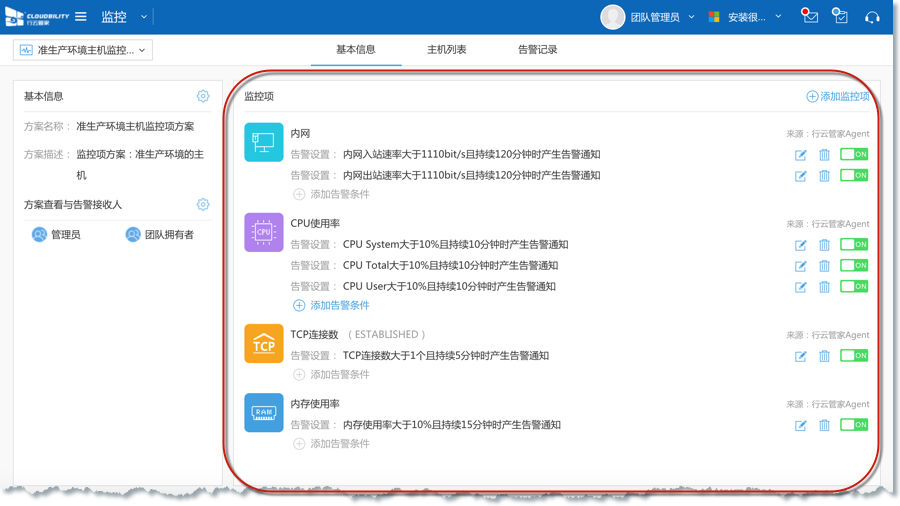Delete the 内网入站速率 alarm rule
Image resolution: width=900 pixels, height=506 pixels.
point(824,155)
